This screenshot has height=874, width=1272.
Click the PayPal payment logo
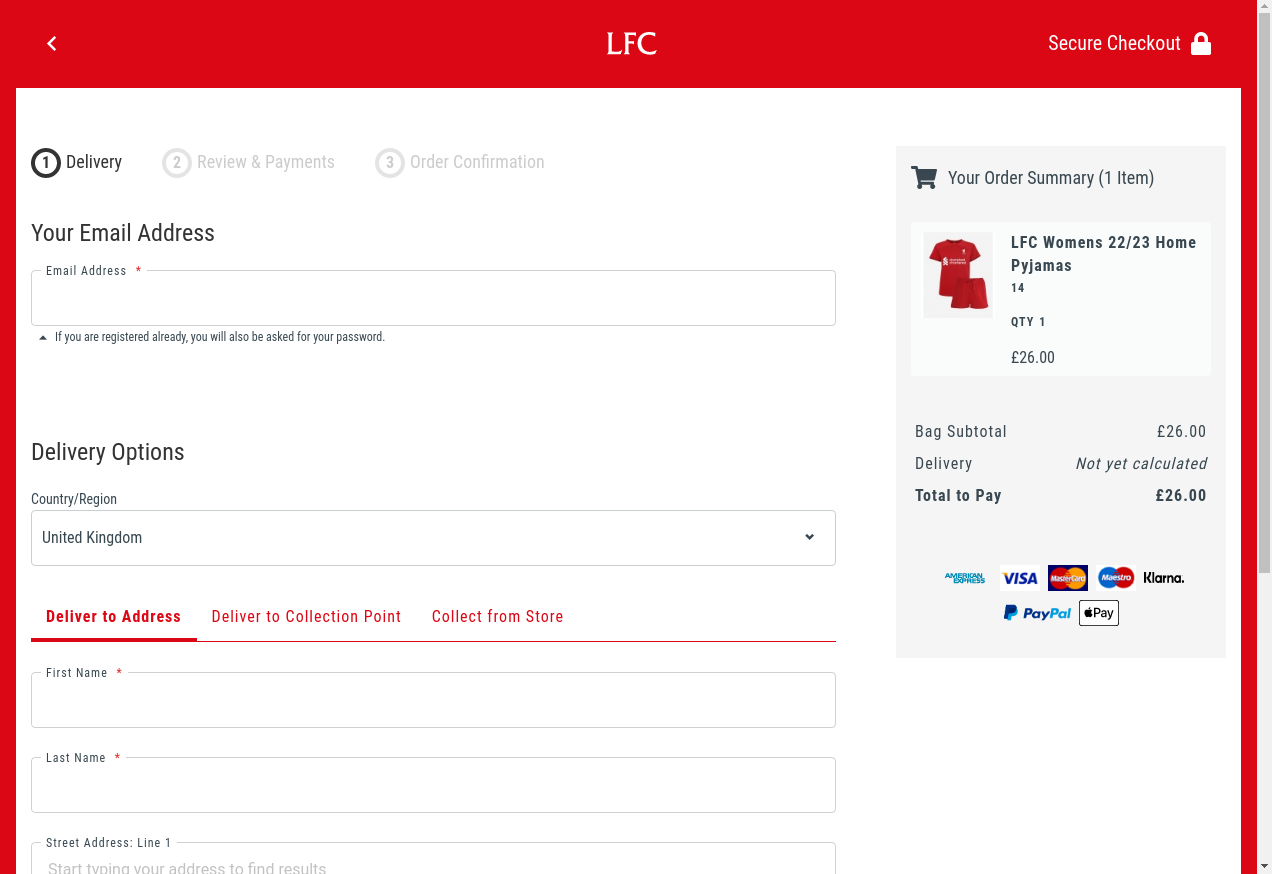[1037, 613]
